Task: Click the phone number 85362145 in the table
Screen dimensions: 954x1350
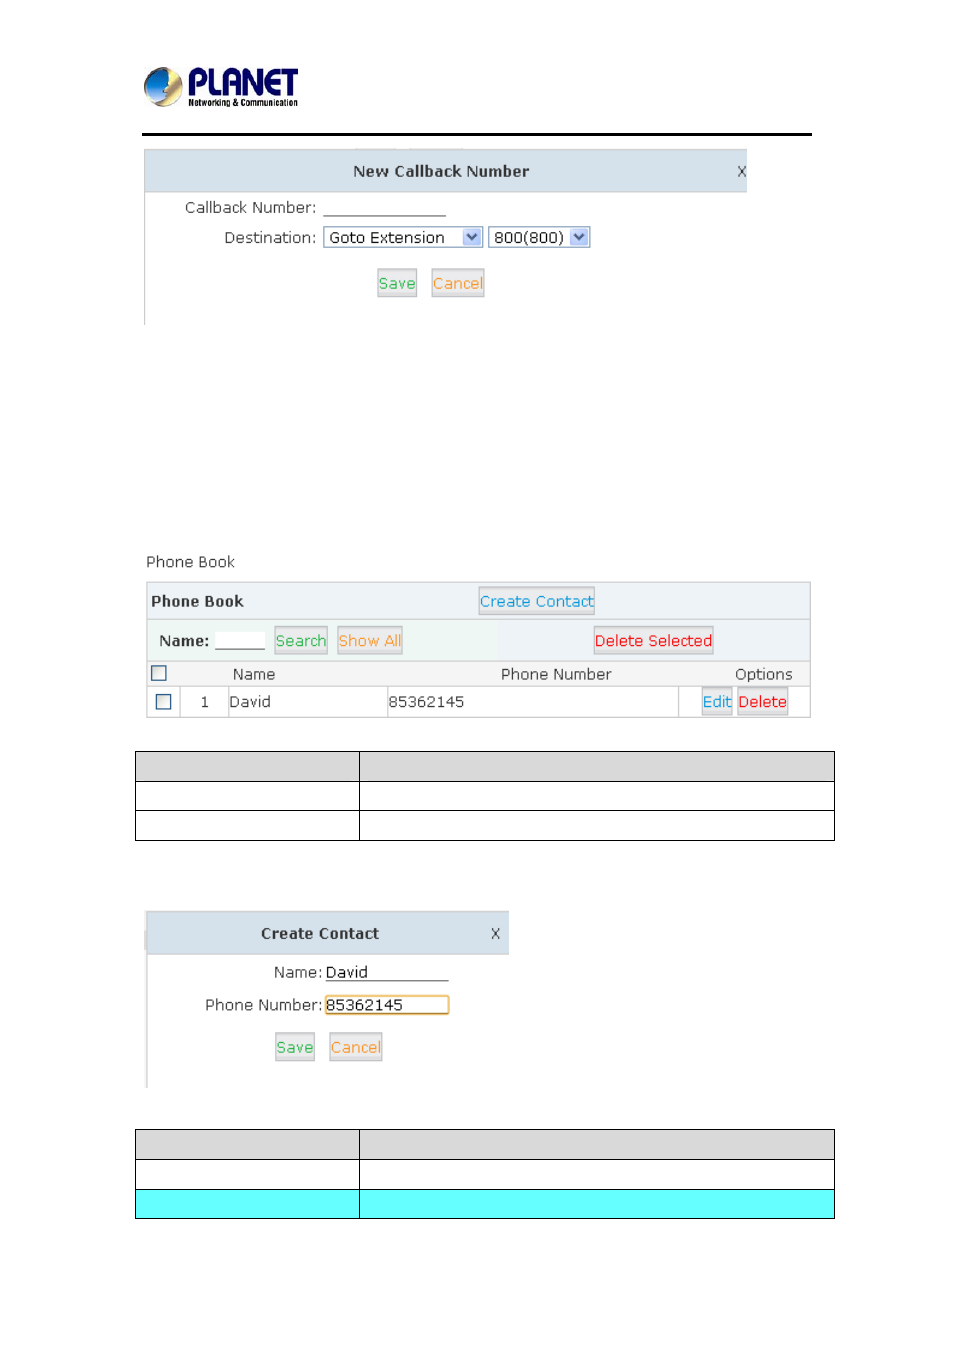Action: [426, 702]
